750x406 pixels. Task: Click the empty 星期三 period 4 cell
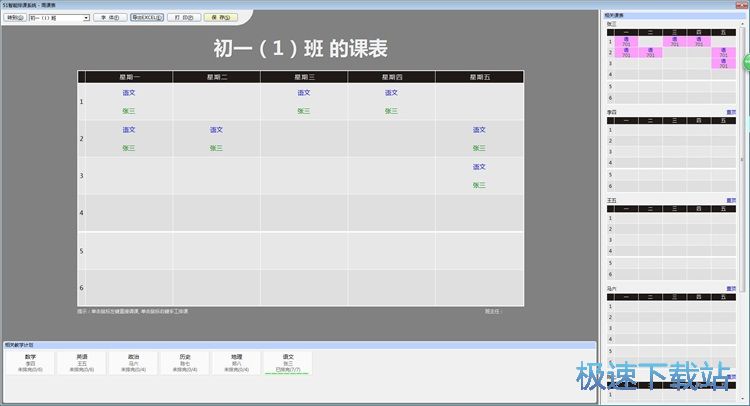(304, 213)
